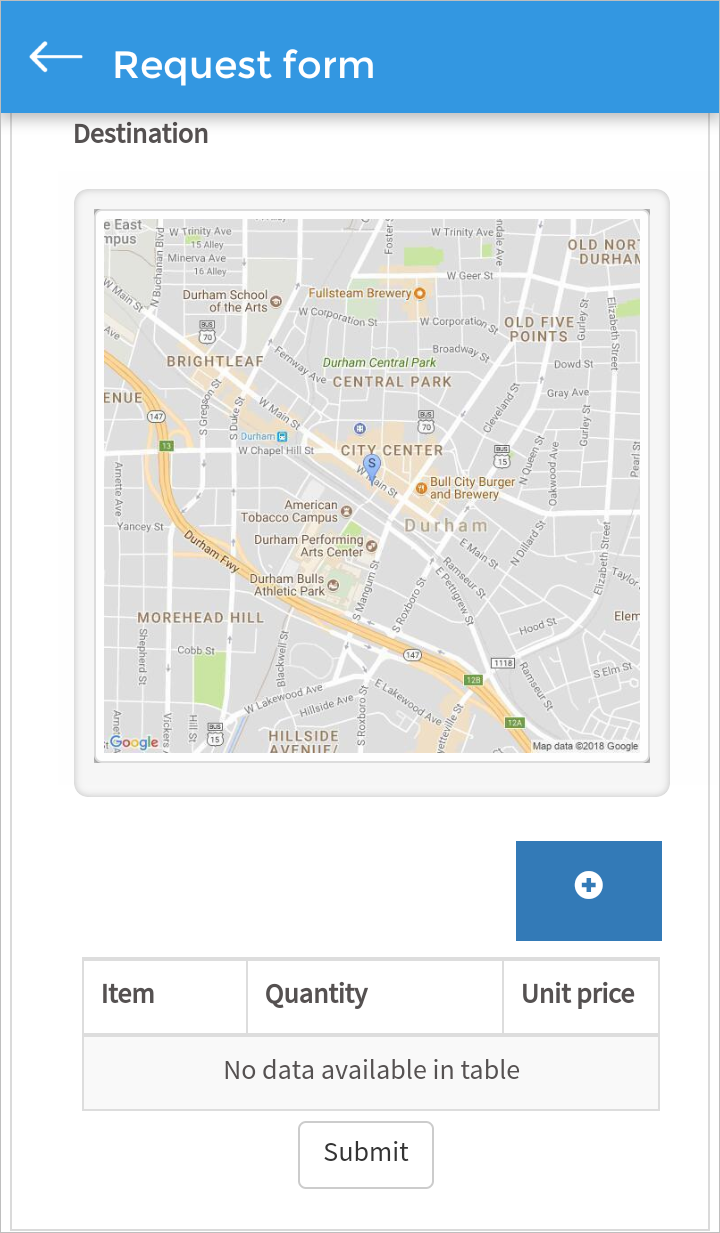Click the Map data ©2018 Google text
The image size is (720, 1233).
point(585,746)
